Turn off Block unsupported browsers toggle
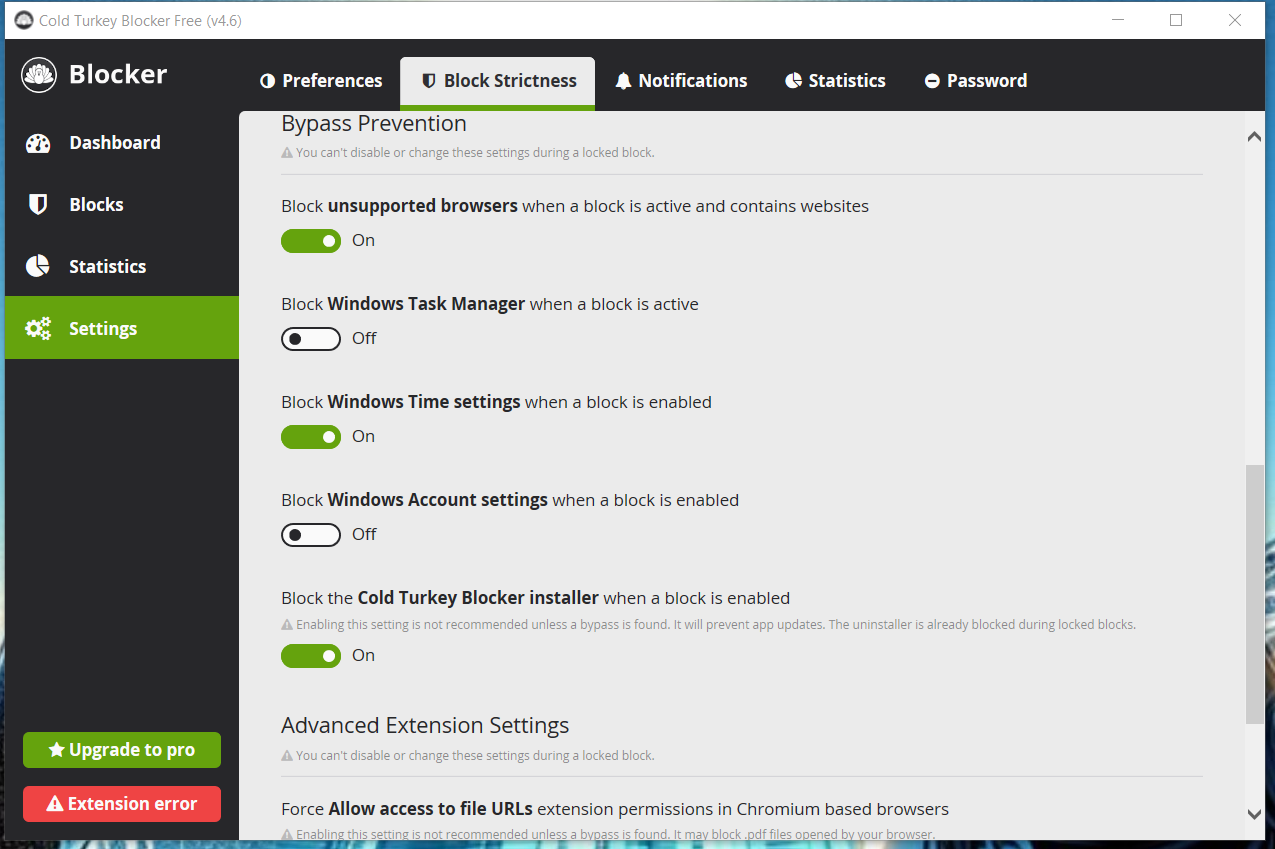 [x=311, y=241]
